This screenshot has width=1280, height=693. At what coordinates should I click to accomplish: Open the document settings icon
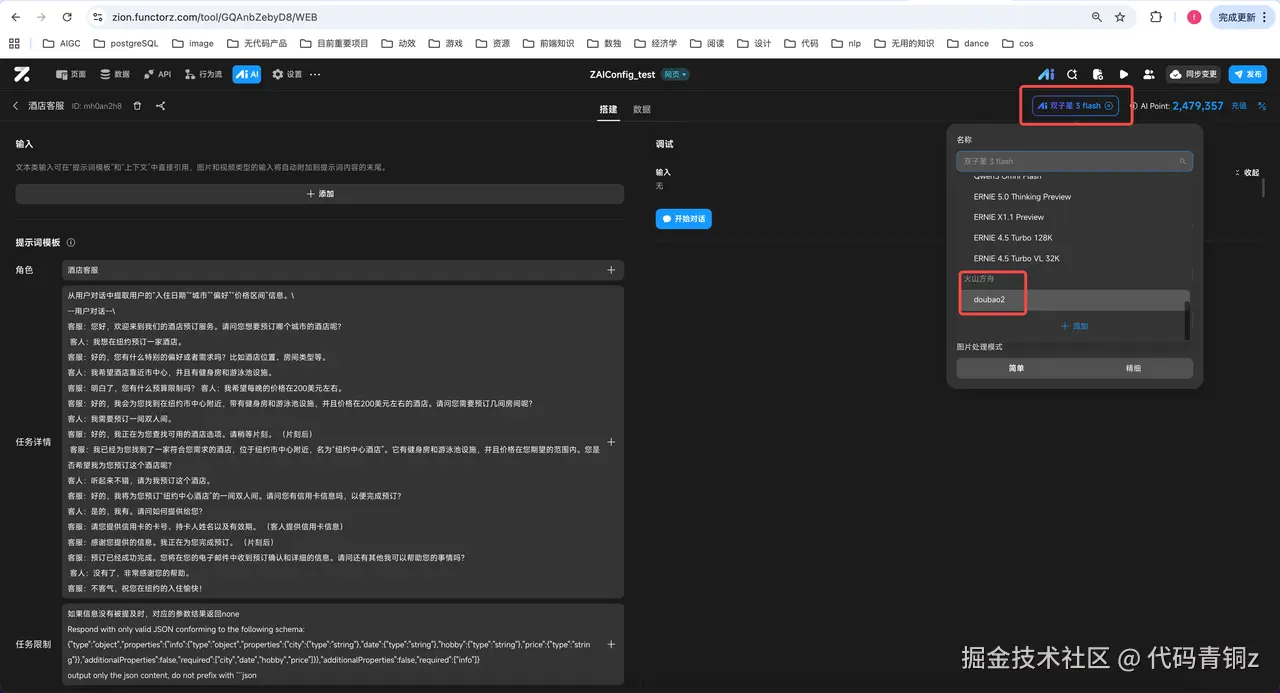[1098, 74]
